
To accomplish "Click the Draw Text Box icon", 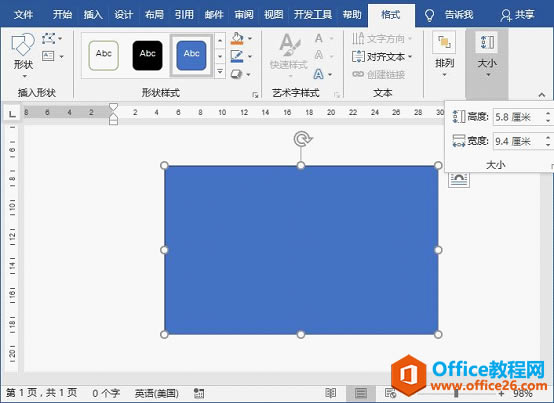I will tap(48, 56).
